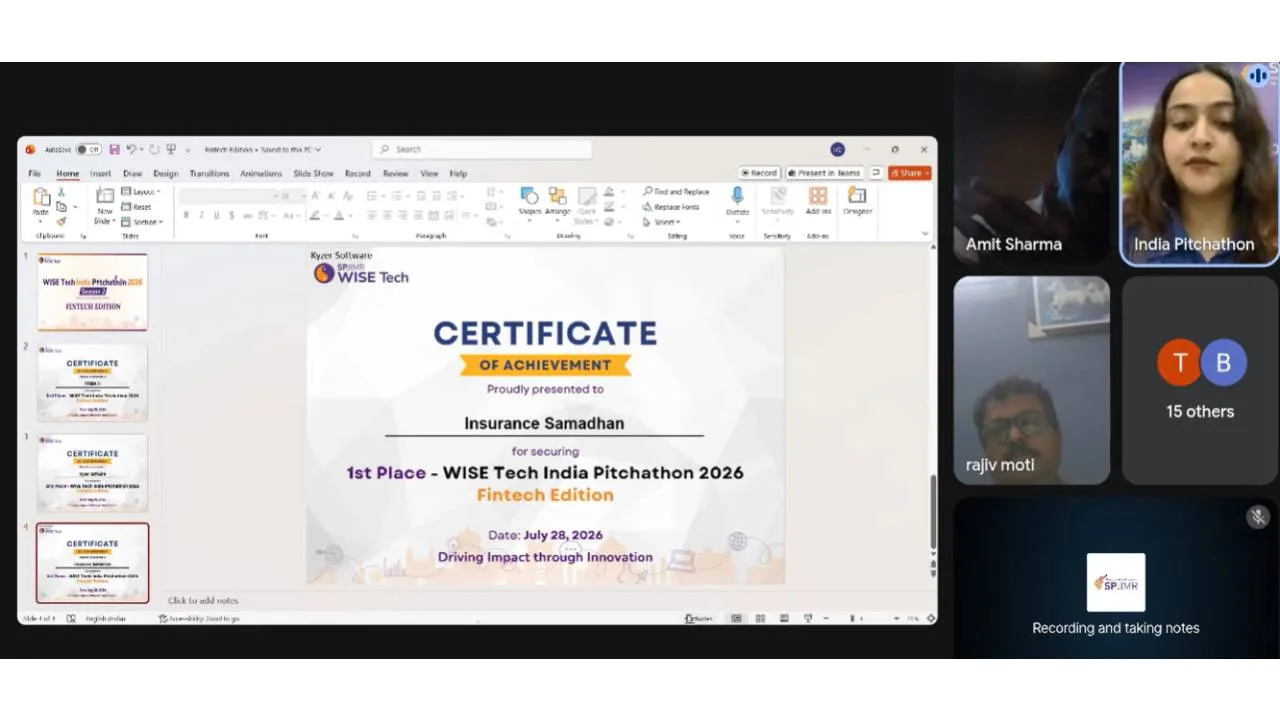Switch to Slide Sorter view icon
This screenshot has height=720, width=1280.
click(761, 618)
